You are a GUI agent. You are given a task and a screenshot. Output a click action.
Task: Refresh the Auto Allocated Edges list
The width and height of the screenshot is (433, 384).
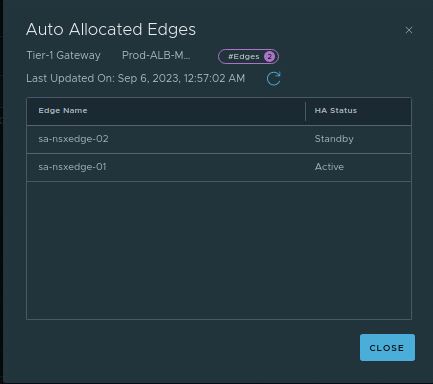coord(273,79)
